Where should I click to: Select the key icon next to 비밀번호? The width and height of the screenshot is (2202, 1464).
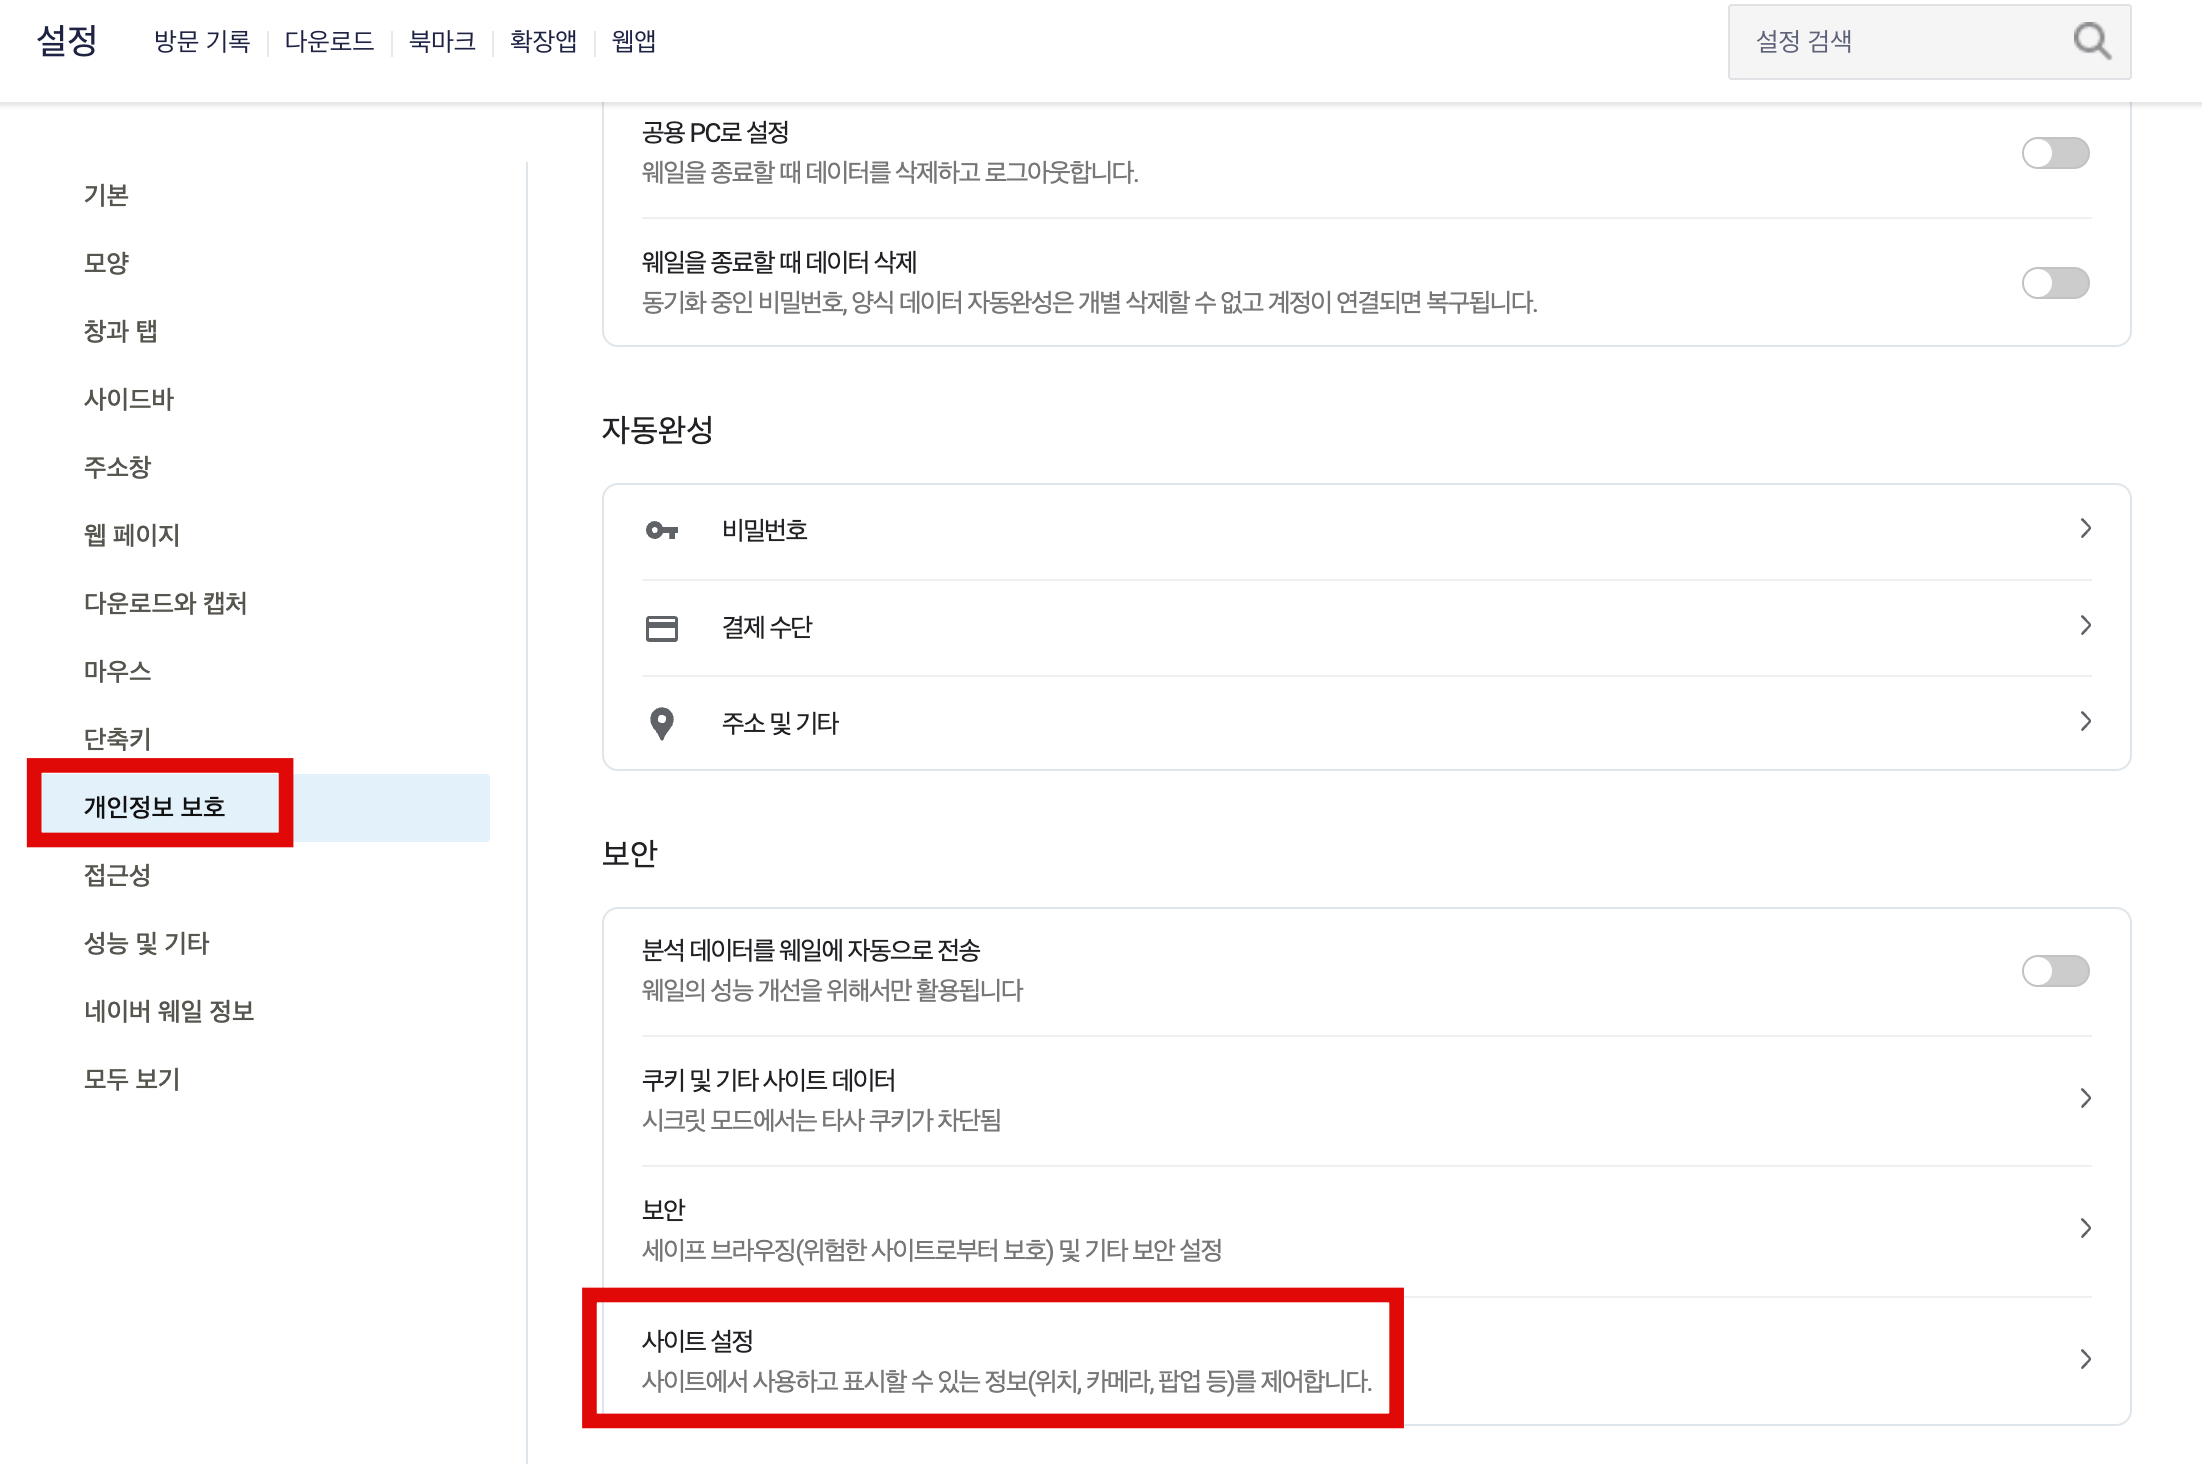point(662,529)
